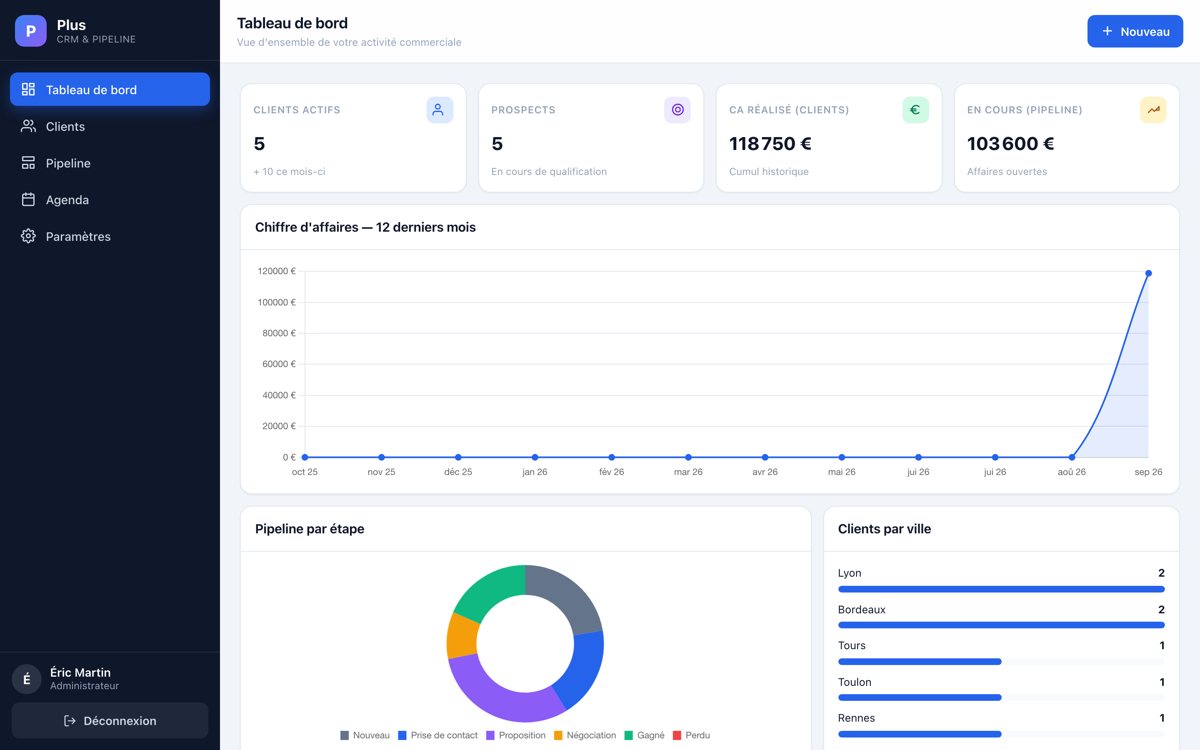Click 'En cours de qualification' text

[549, 172]
